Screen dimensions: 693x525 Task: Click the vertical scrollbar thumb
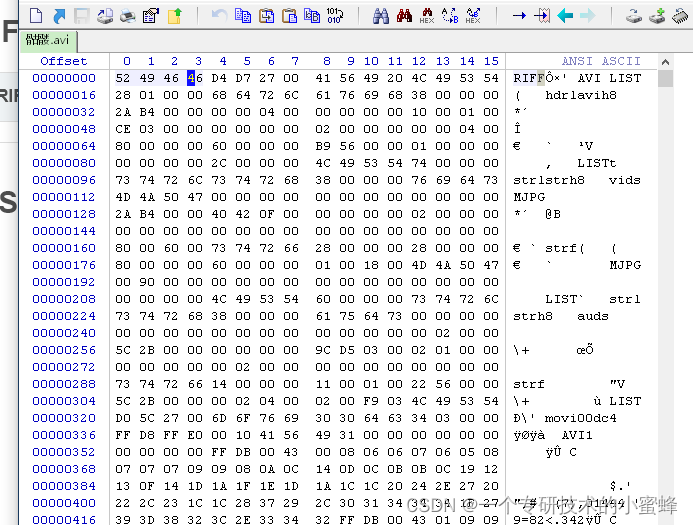(665, 79)
